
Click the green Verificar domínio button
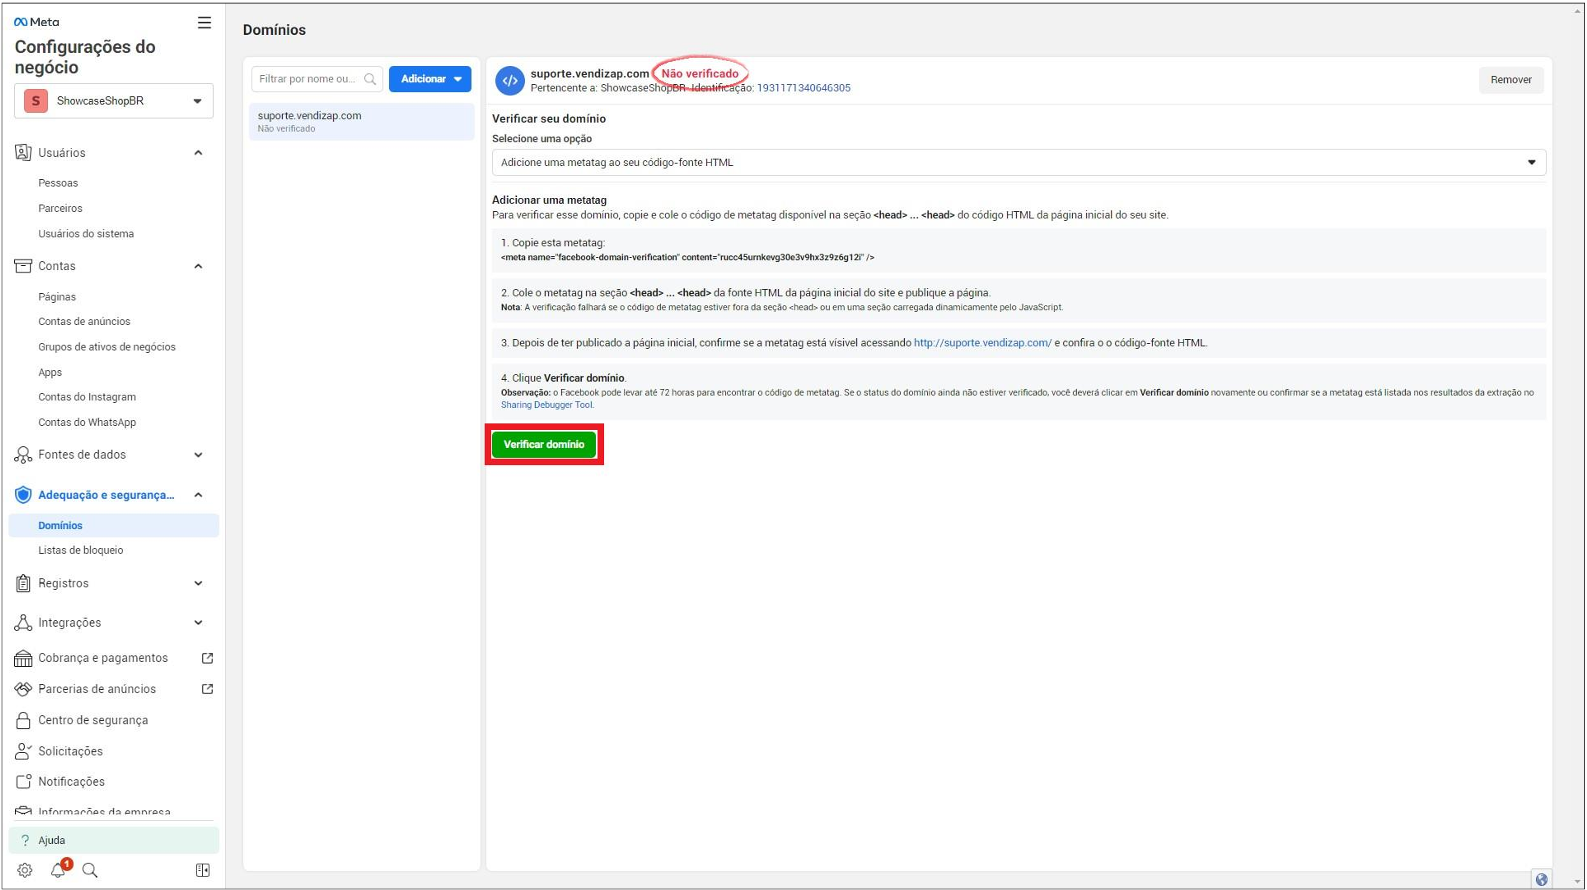pyautogui.click(x=544, y=444)
